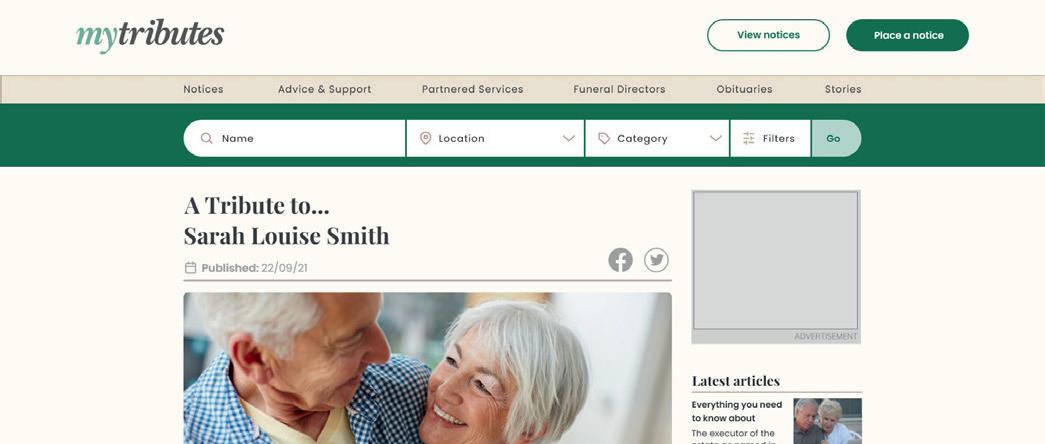Click the category tag icon

(604, 138)
